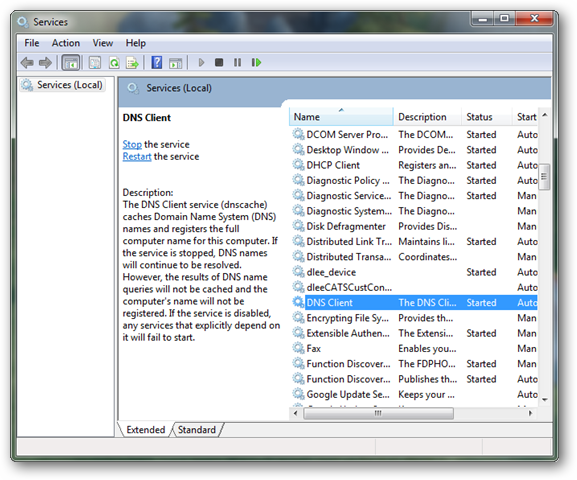Click the Export List toolbar icon
Viewport: 577px width, 480px height.
(132, 63)
